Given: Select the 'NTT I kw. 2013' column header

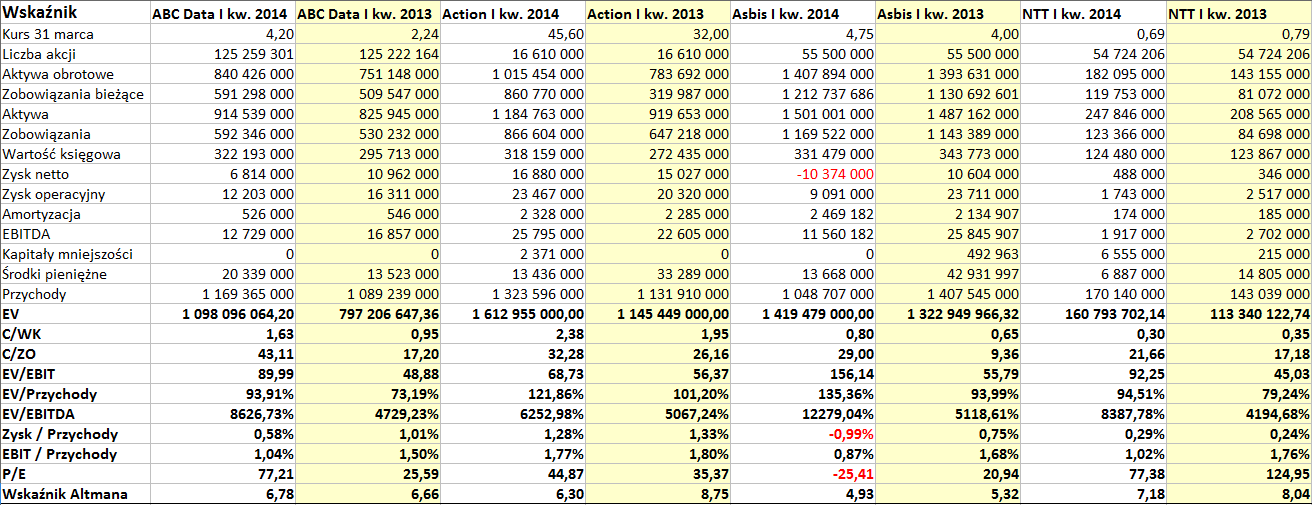Looking at the screenshot, I should point(1238,14).
